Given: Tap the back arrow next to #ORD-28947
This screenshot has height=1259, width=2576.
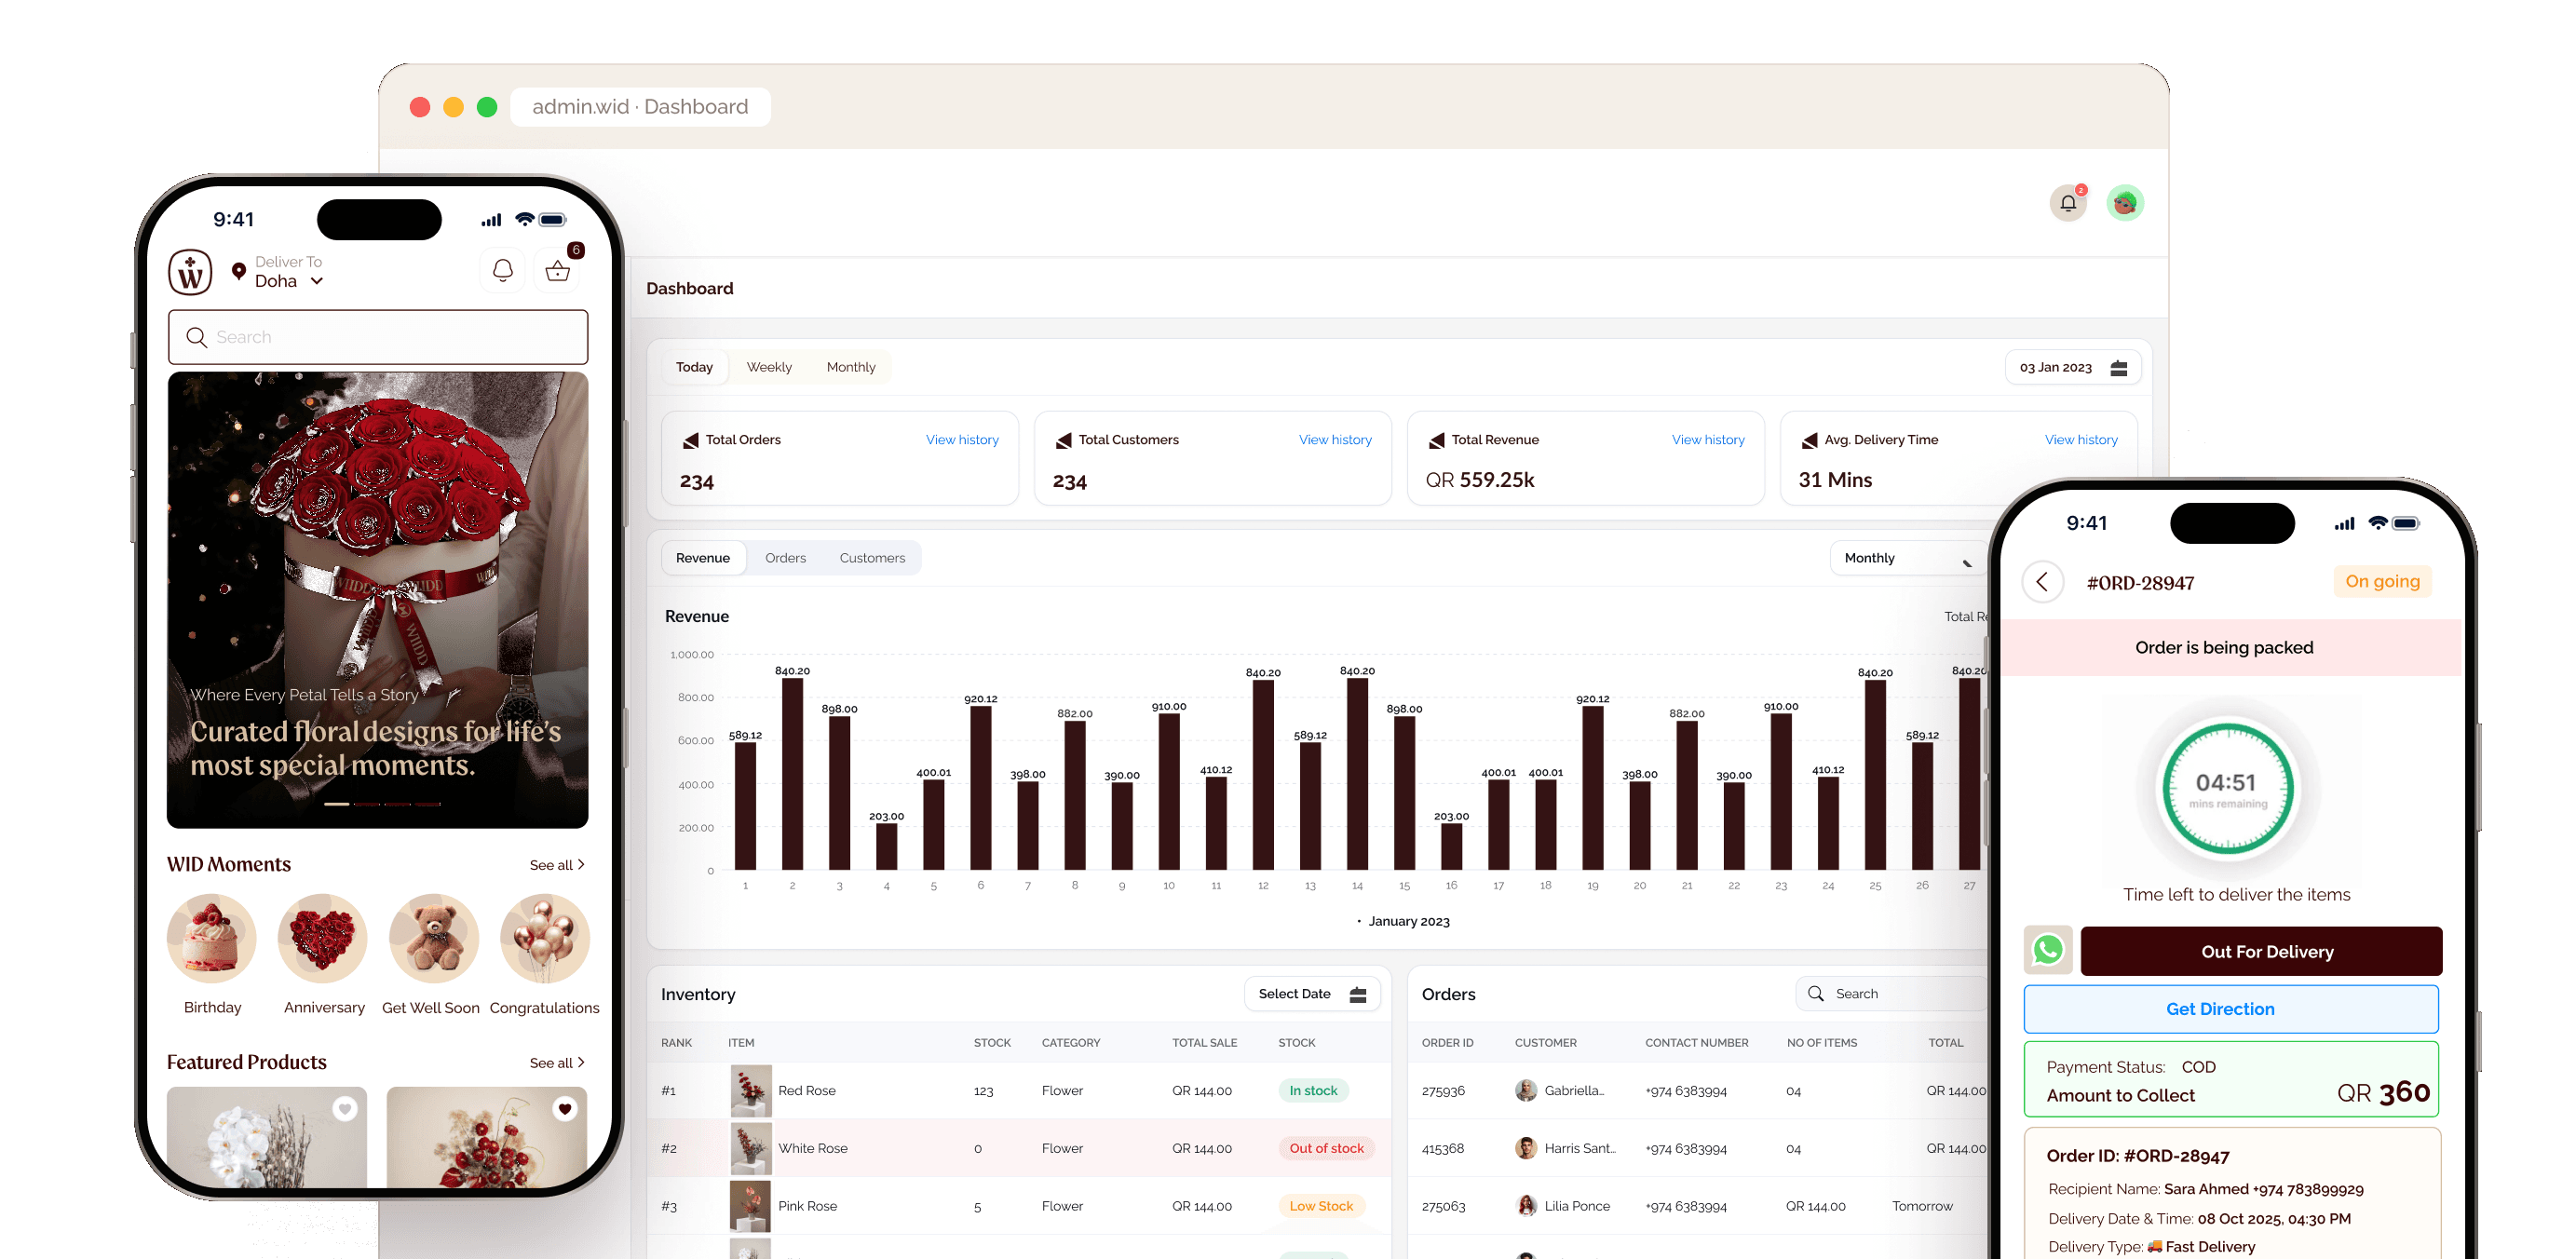Looking at the screenshot, I should point(2042,582).
